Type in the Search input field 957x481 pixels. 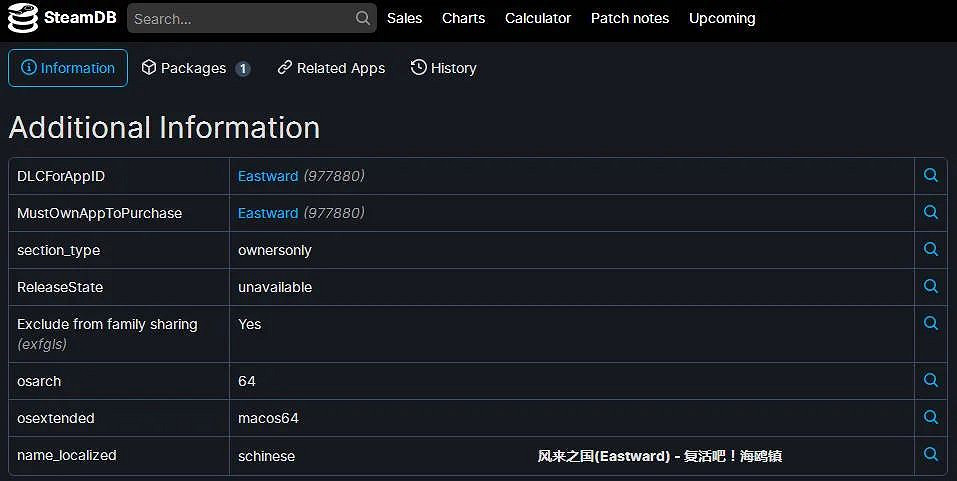tap(240, 18)
